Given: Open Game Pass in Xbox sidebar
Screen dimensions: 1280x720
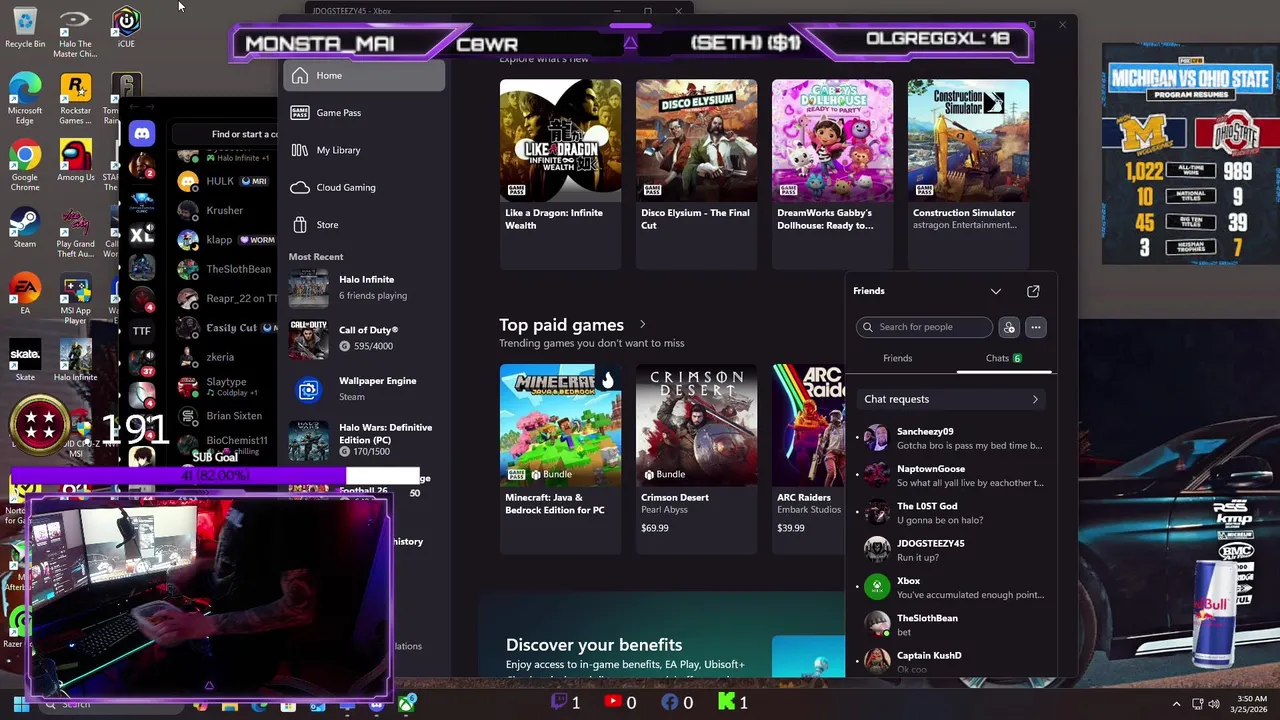Looking at the screenshot, I should click(x=364, y=113).
